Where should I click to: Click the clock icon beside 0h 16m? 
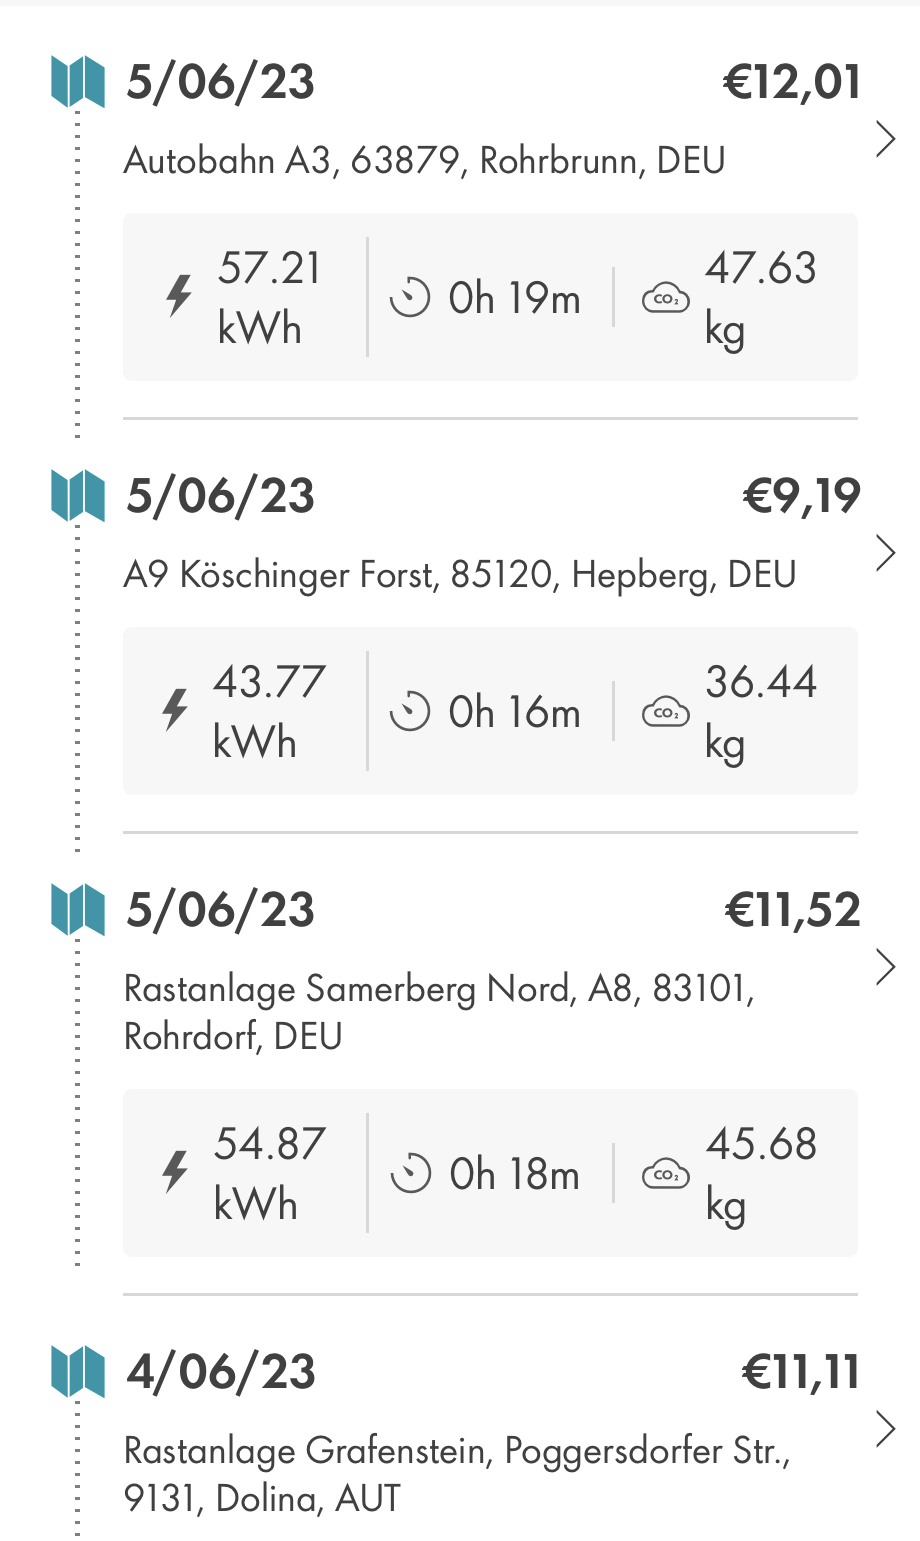coord(410,712)
